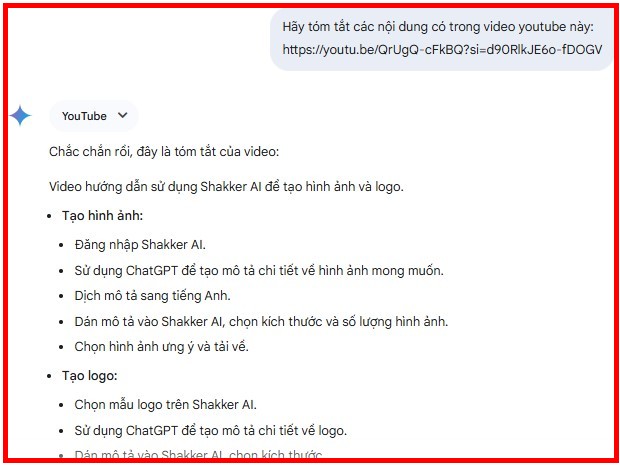Click the ChatGPT image description bullet

[259, 271]
